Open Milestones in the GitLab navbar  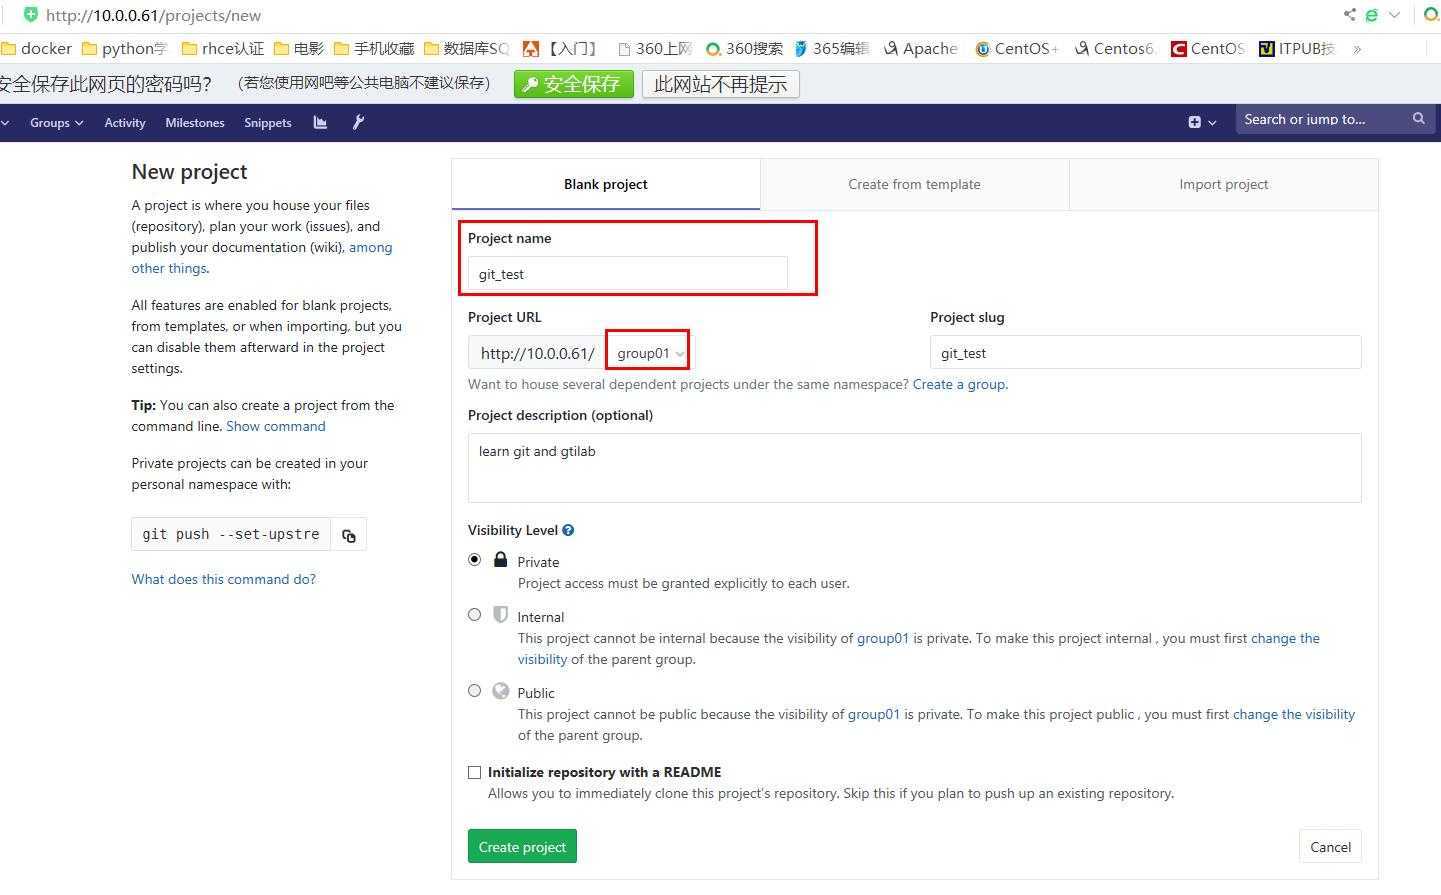click(x=195, y=122)
